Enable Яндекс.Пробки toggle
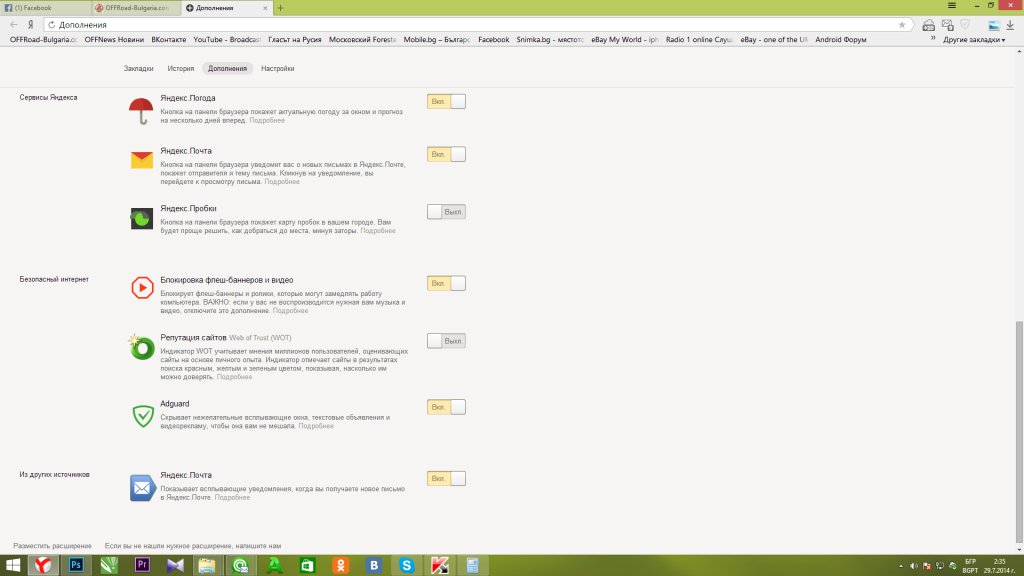 [x=446, y=212]
